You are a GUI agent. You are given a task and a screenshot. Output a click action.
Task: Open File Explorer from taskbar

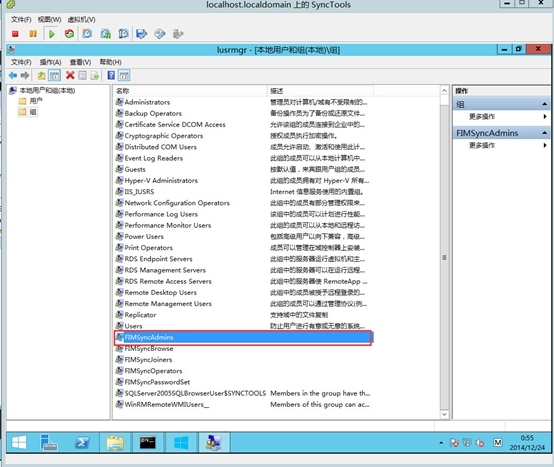click(115, 442)
